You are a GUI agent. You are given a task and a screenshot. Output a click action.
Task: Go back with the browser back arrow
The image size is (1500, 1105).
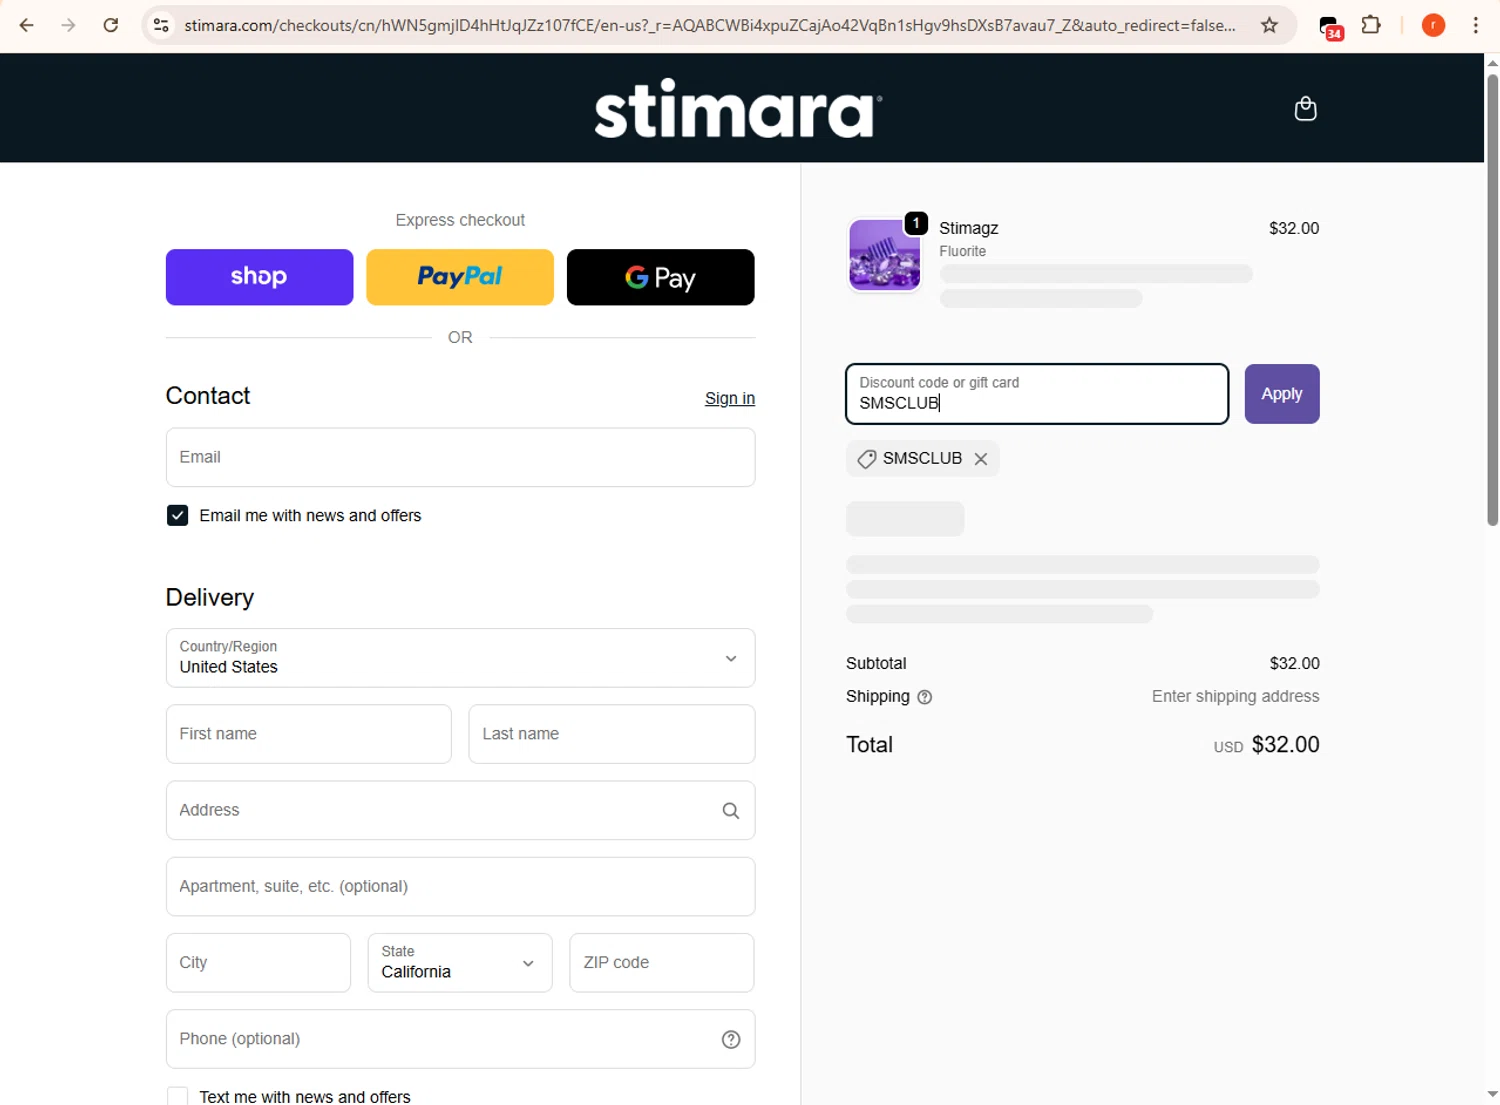[x=27, y=25]
